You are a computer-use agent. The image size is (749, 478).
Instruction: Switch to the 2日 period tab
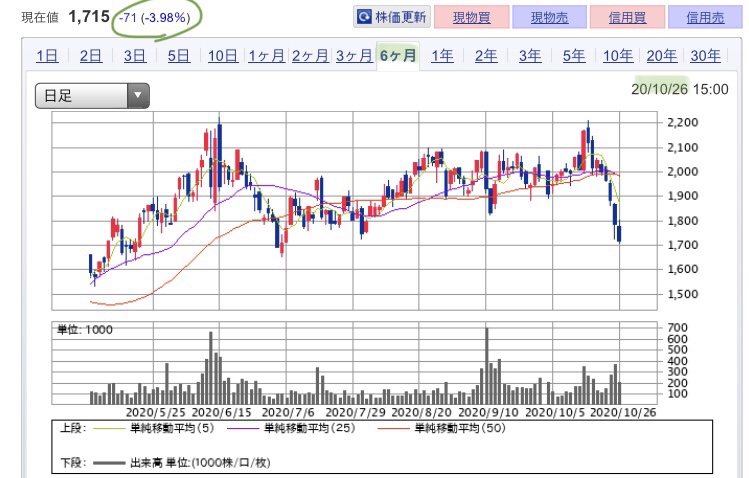tap(90, 56)
